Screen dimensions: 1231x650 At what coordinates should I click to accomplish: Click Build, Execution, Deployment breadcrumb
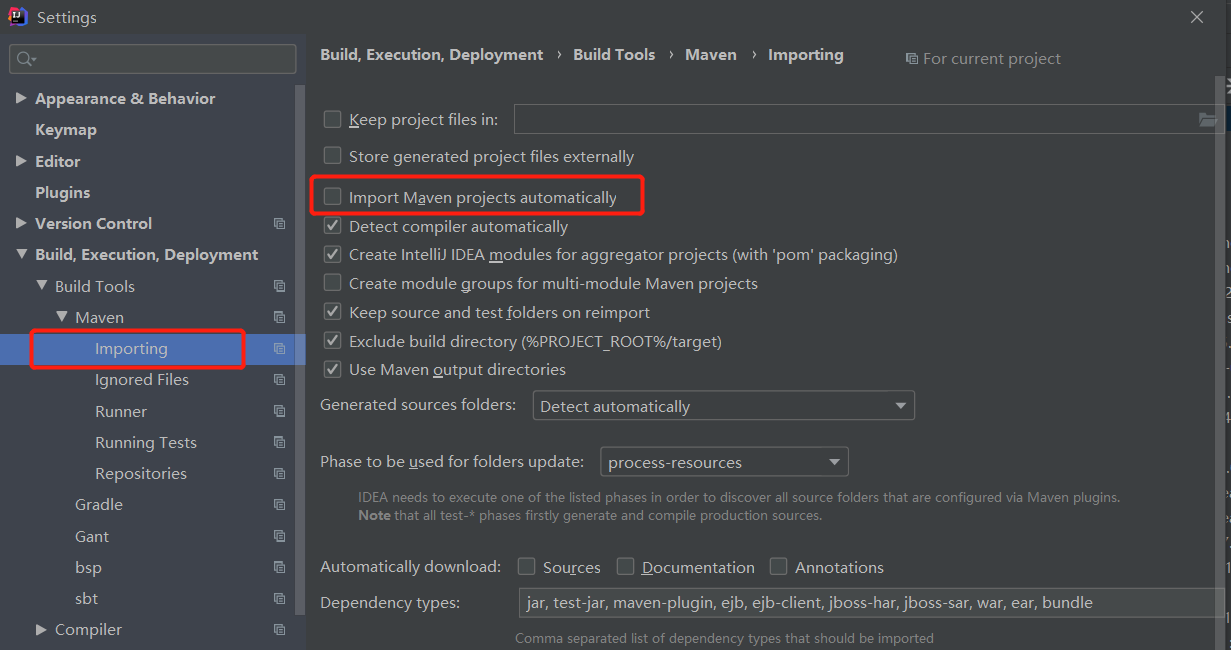pyautogui.click(x=432, y=55)
